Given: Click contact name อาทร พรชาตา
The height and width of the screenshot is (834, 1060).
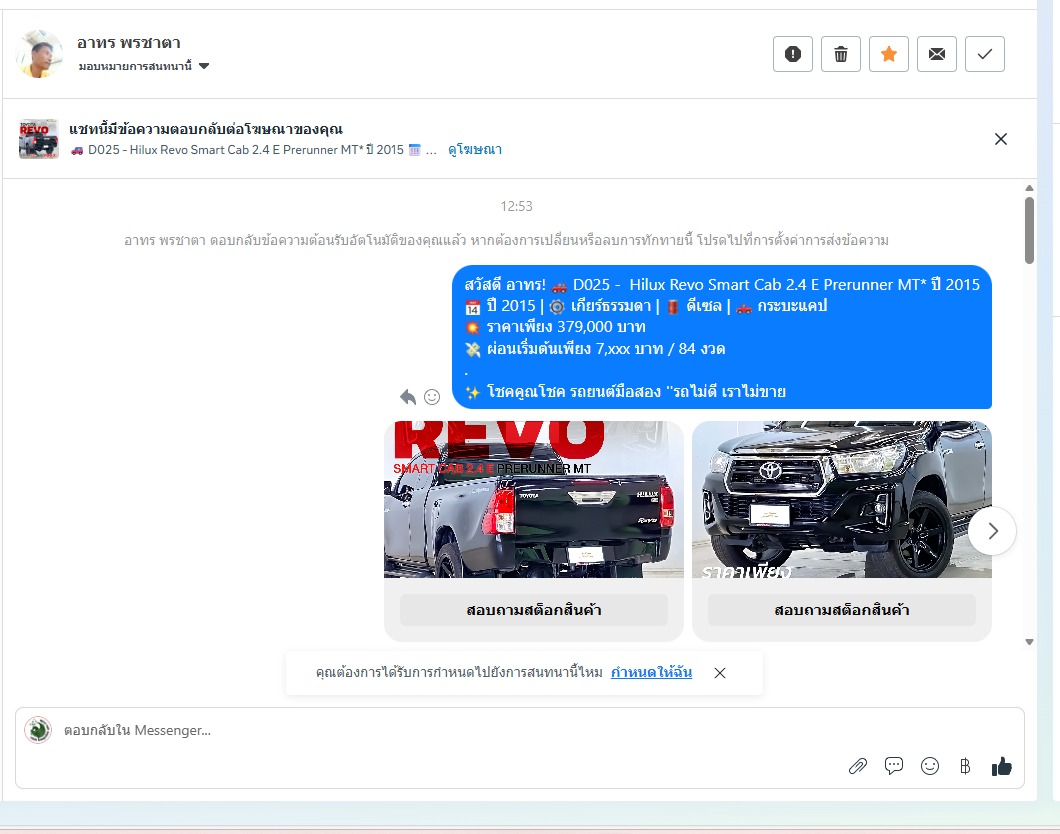Looking at the screenshot, I should 128,43.
